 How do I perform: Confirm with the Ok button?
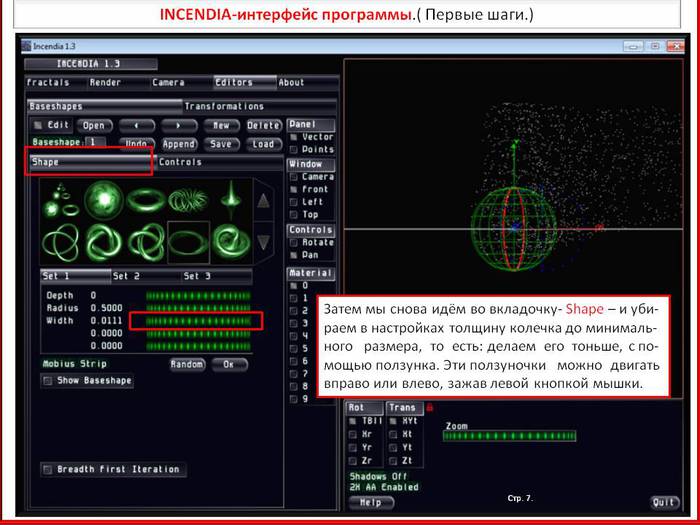(229, 364)
